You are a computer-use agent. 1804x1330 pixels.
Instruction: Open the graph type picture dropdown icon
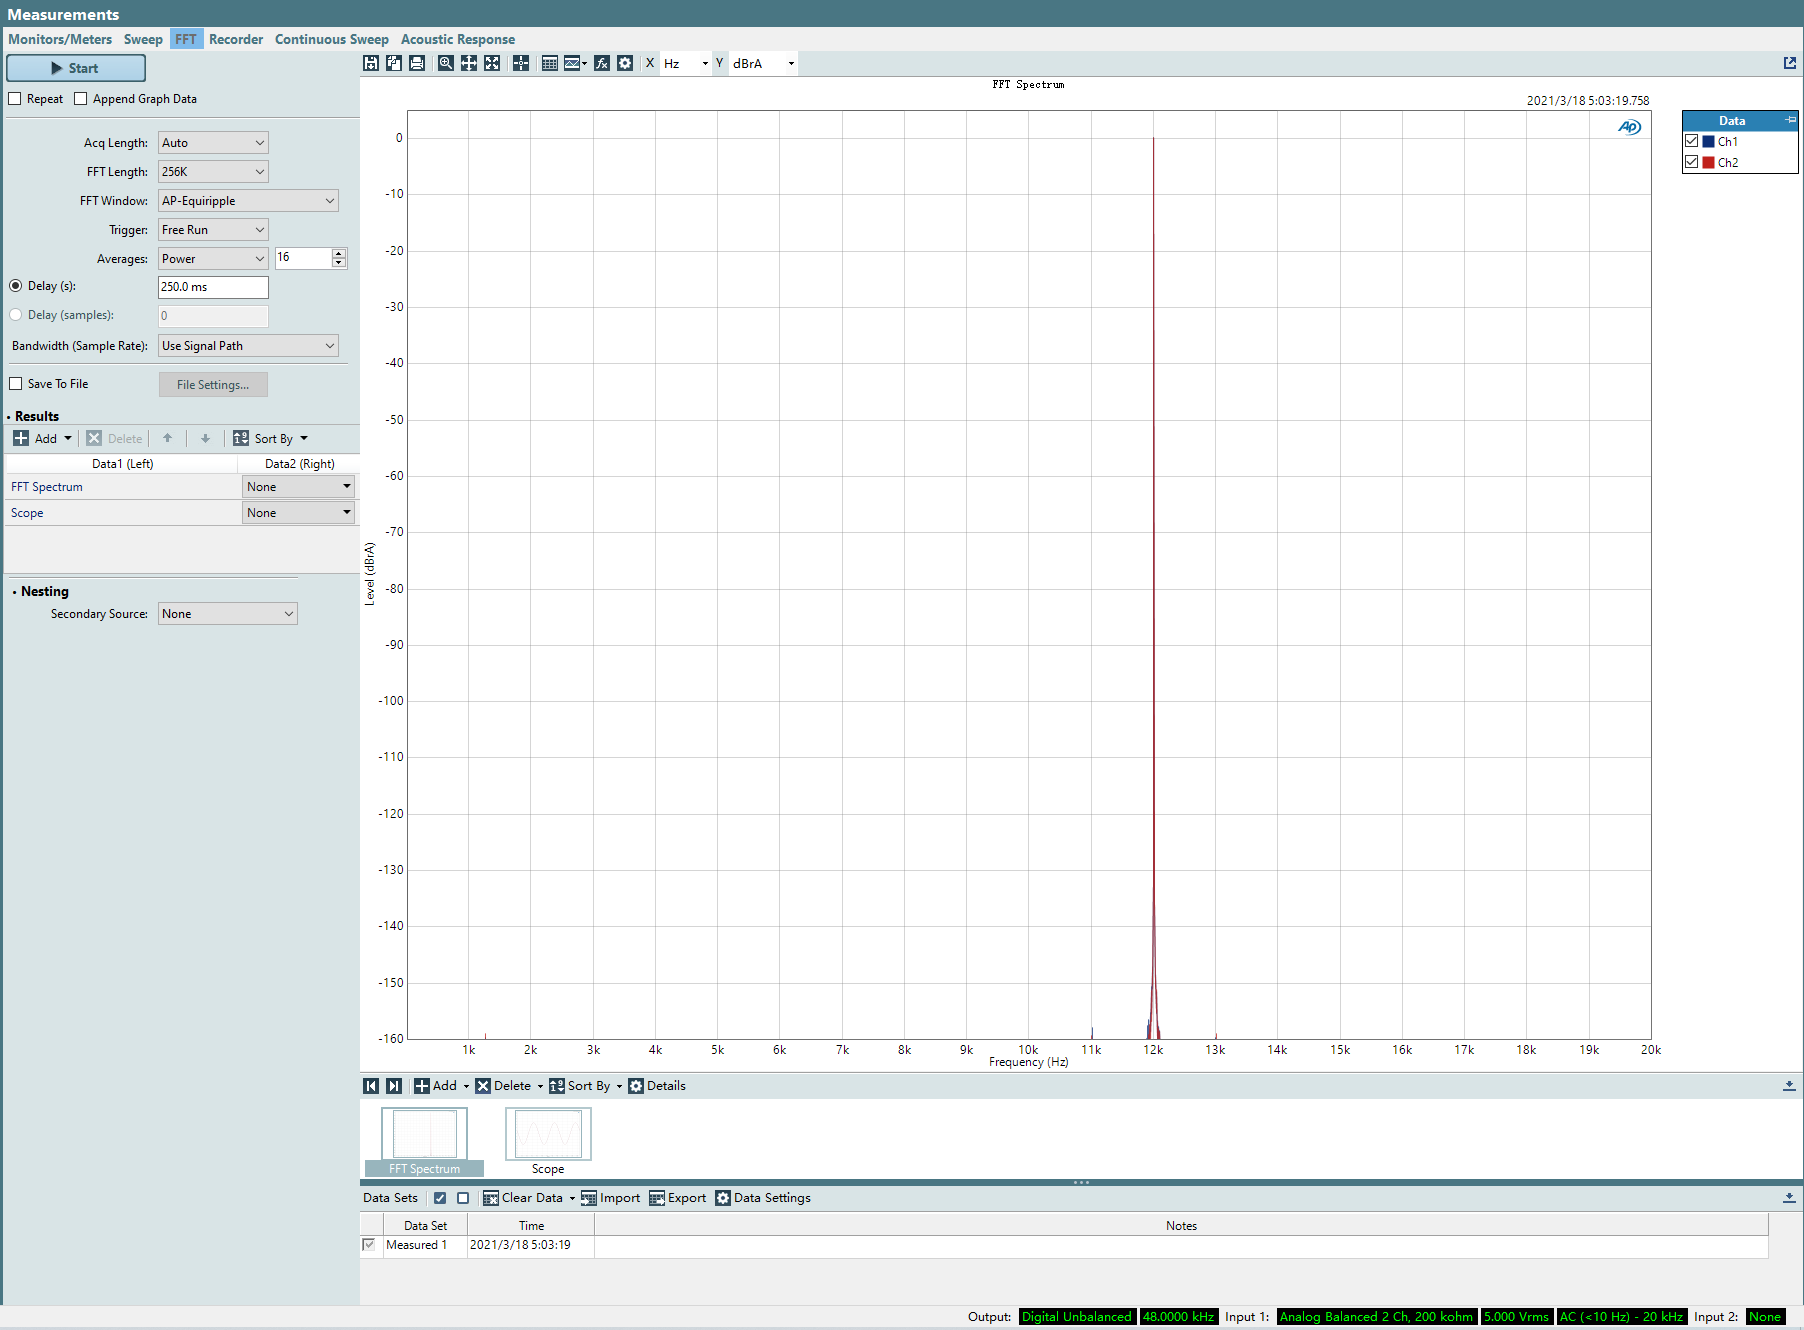575,63
